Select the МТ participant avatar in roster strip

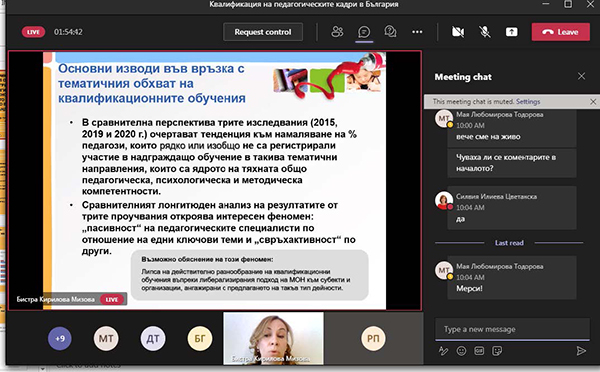pyautogui.click(x=106, y=338)
